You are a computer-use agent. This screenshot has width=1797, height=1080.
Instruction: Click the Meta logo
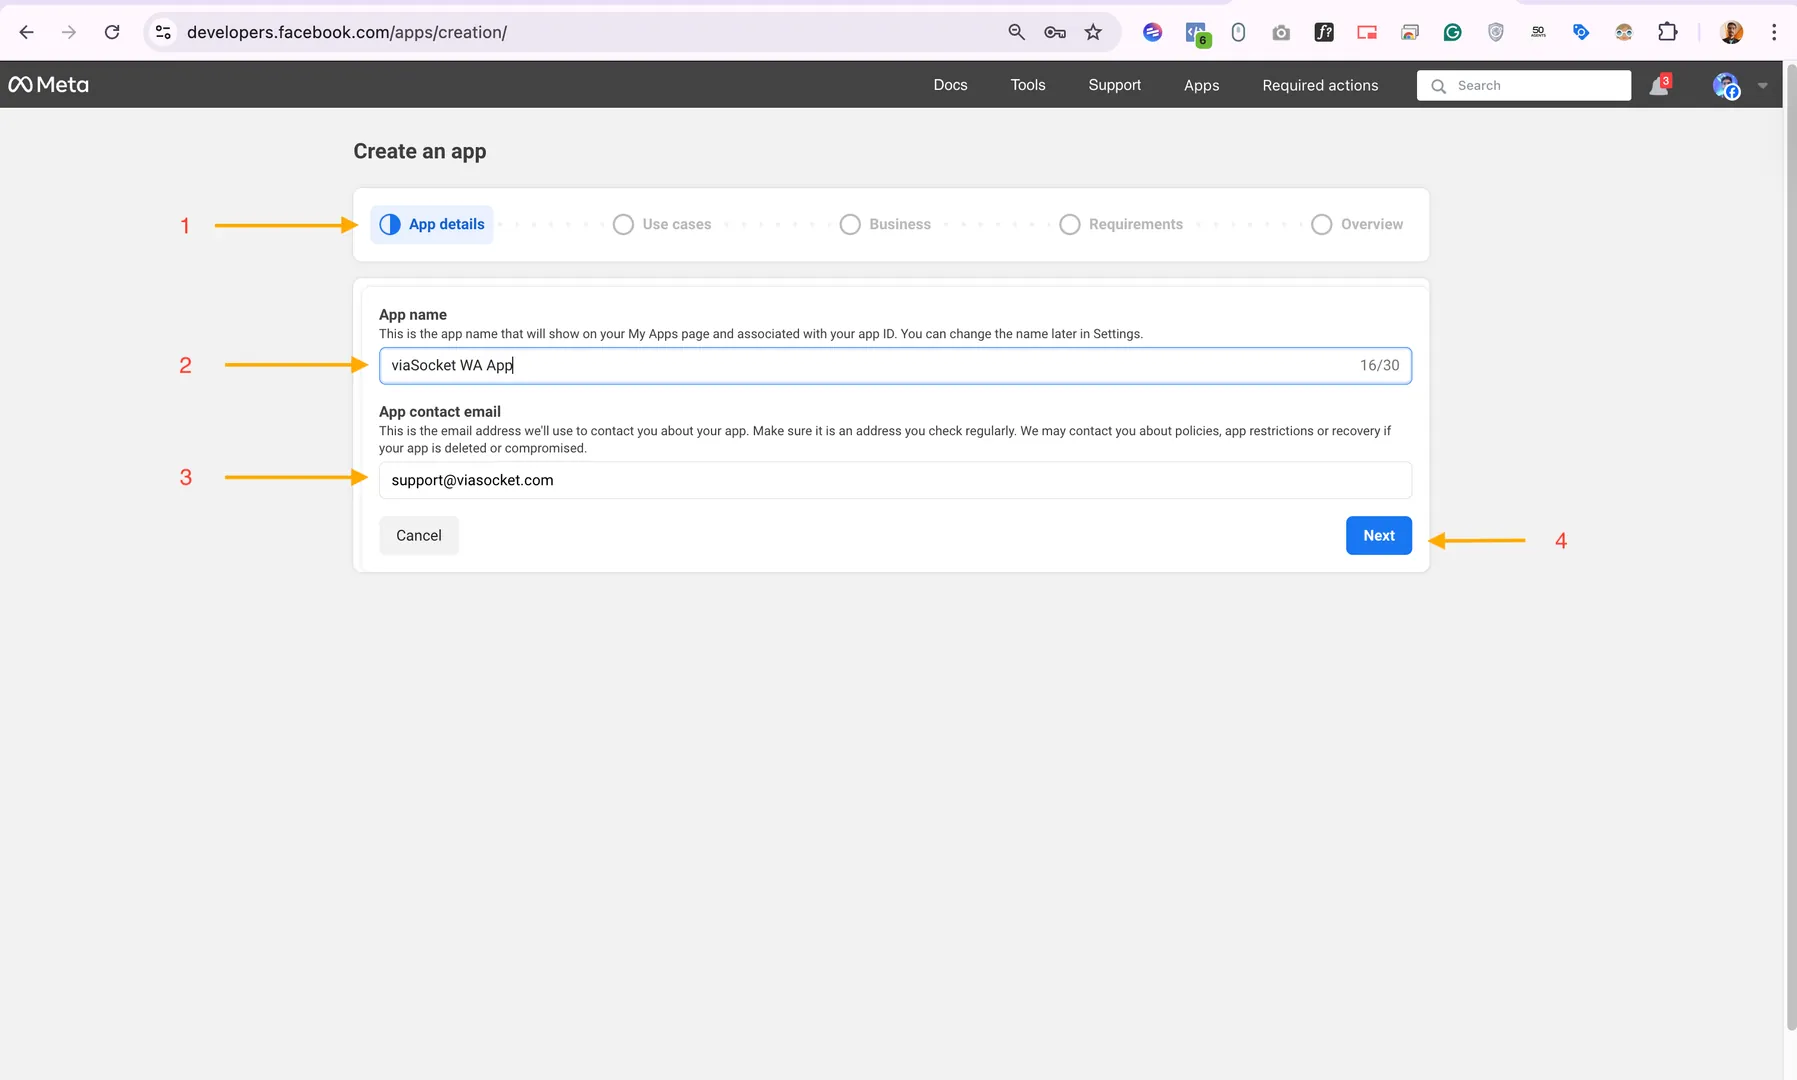49,85
